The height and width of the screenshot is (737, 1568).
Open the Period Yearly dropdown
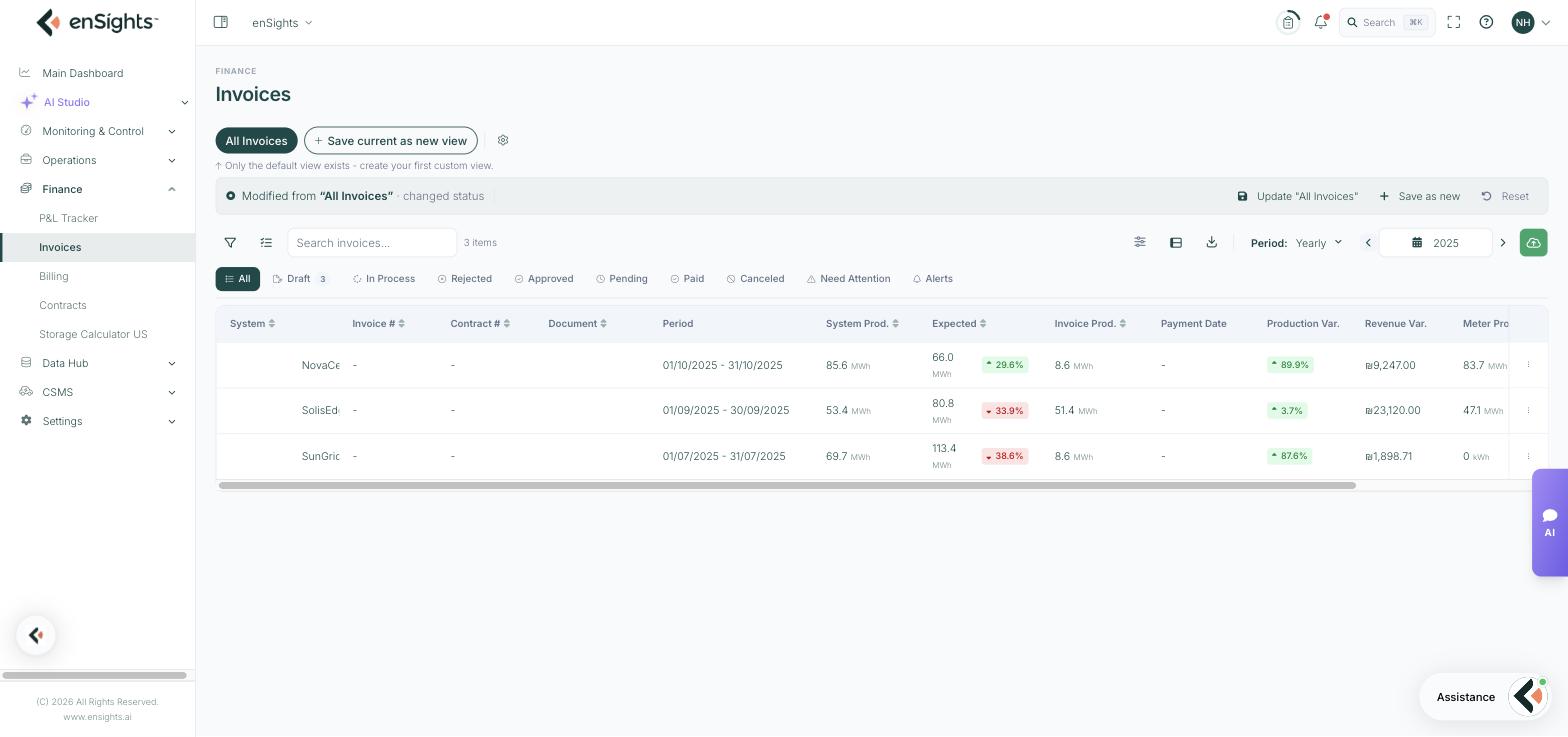tap(1319, 243)
